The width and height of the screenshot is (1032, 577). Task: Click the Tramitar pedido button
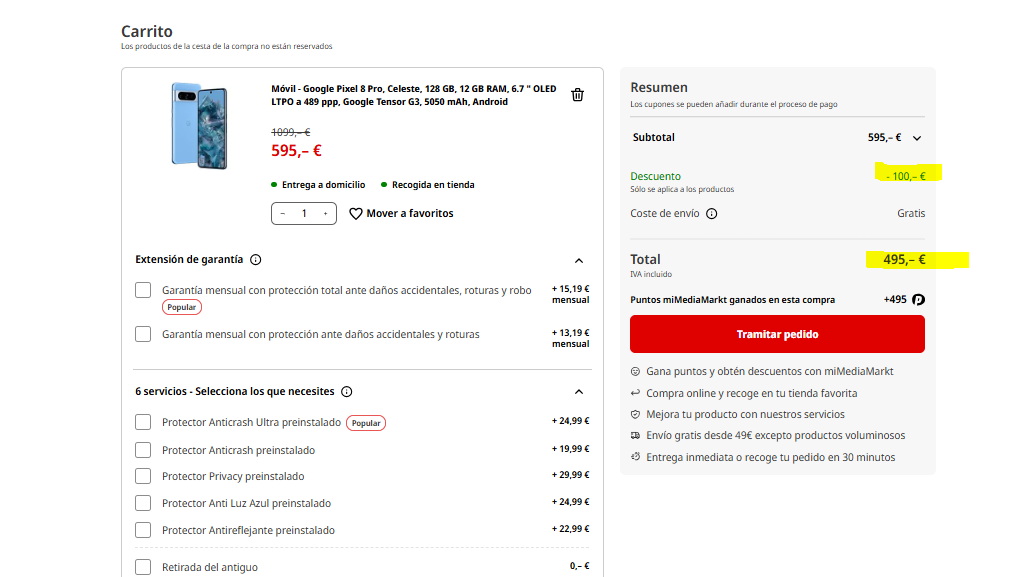pos(777,334)
